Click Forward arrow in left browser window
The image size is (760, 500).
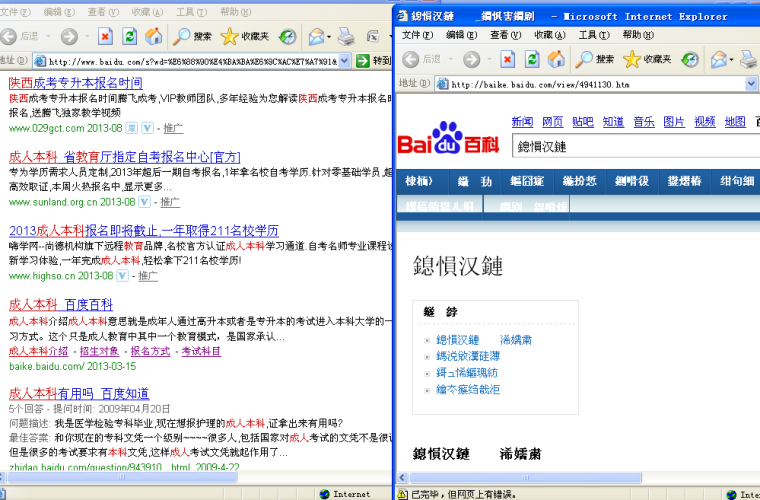click(69, 36)
